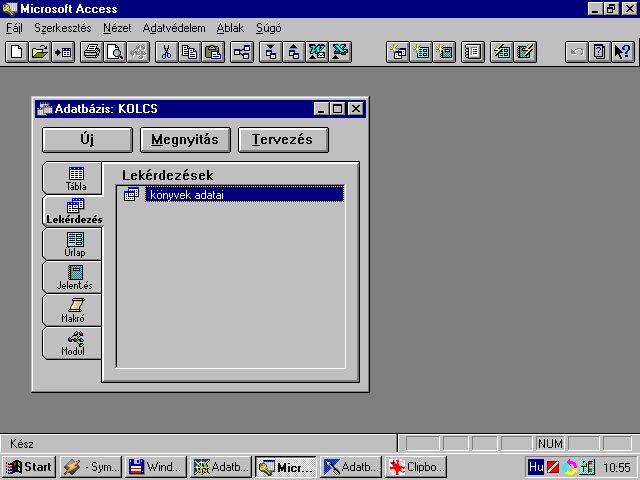Open the Adatvédelem menu
The width and height of the screenshot is (640, 480).
tap(174, 28)
